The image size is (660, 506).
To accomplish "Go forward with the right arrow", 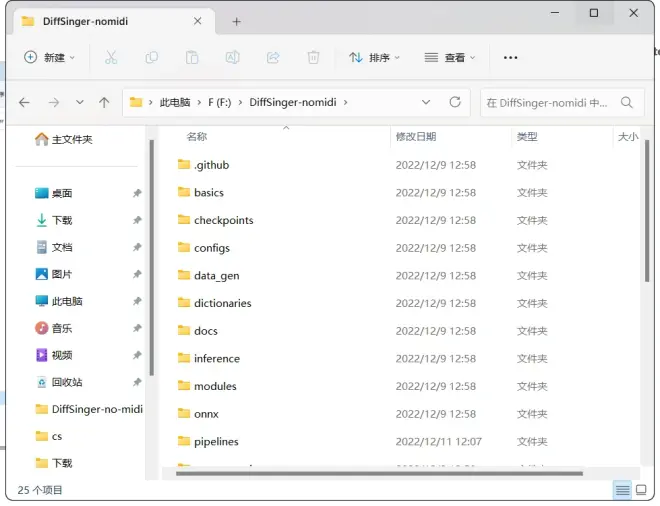I will pos(53,102).
